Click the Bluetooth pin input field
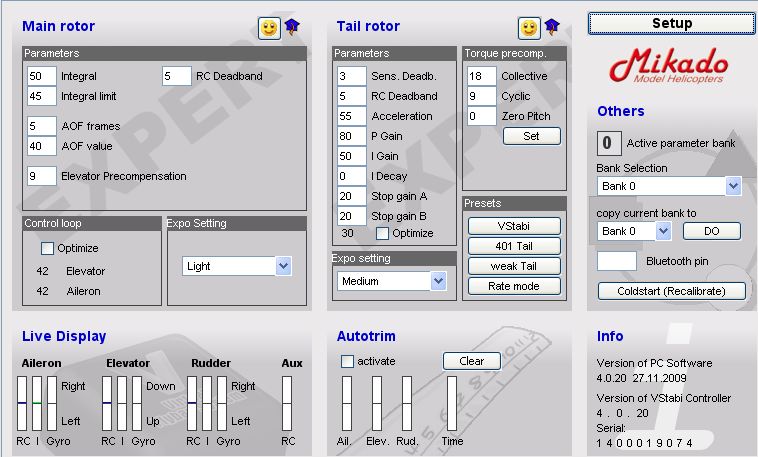This screenshot has height=457, width=758. point(616,261)
